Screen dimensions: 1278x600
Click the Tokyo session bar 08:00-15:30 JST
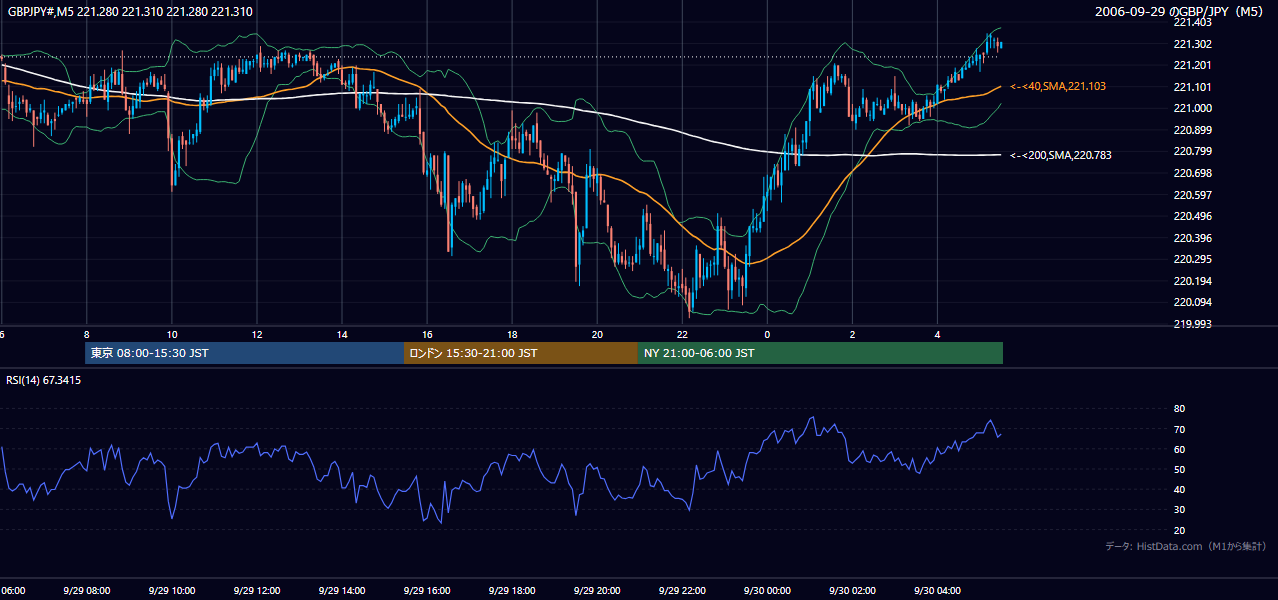[244, 353]
